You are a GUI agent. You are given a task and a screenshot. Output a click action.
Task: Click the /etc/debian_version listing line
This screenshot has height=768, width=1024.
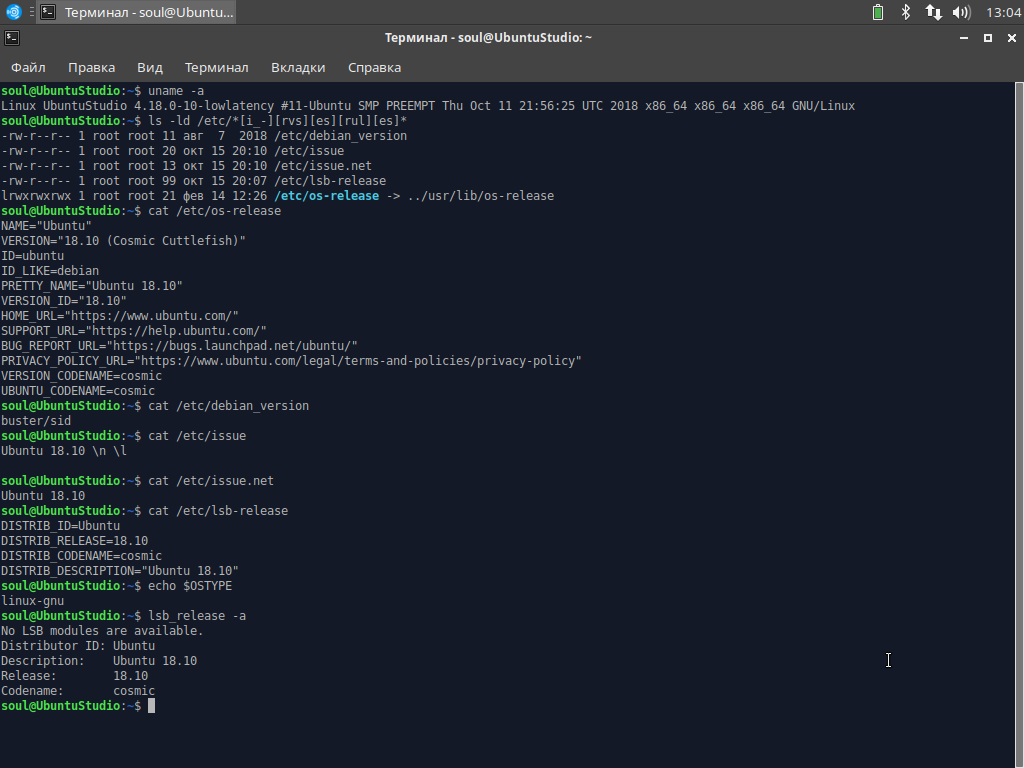204,136
